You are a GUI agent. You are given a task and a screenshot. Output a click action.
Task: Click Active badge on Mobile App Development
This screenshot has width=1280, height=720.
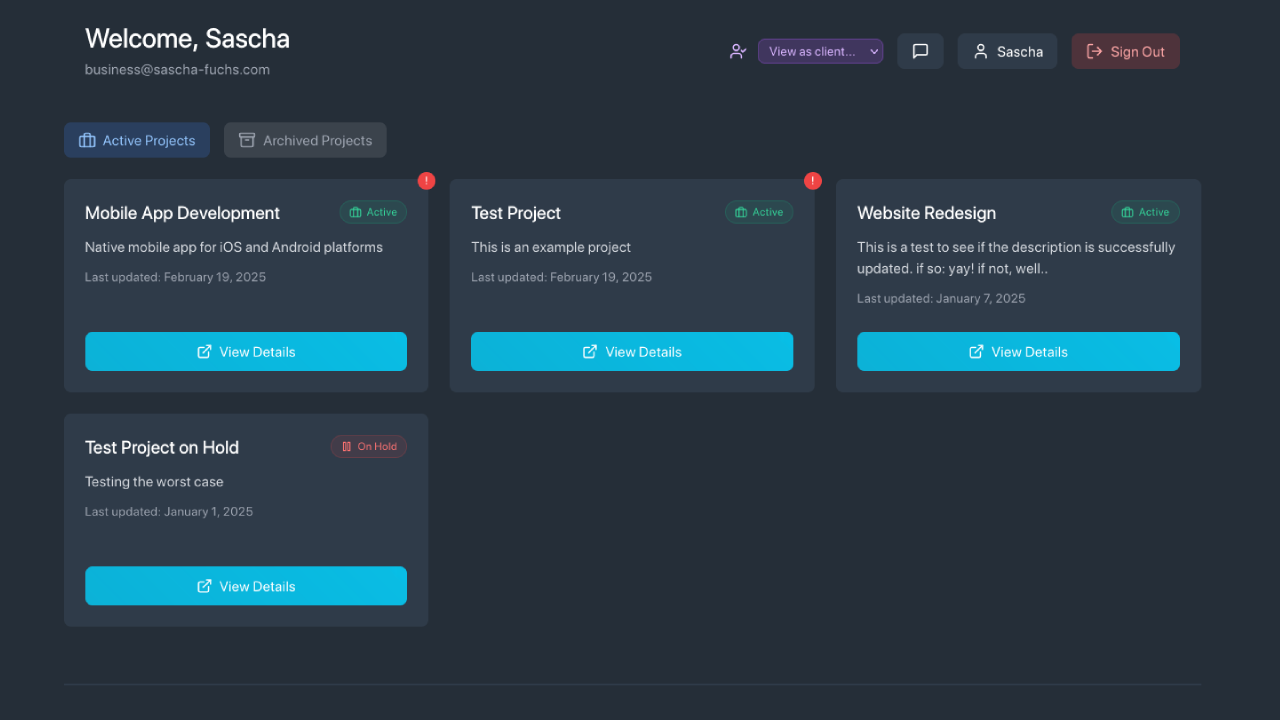click(373, 212)
